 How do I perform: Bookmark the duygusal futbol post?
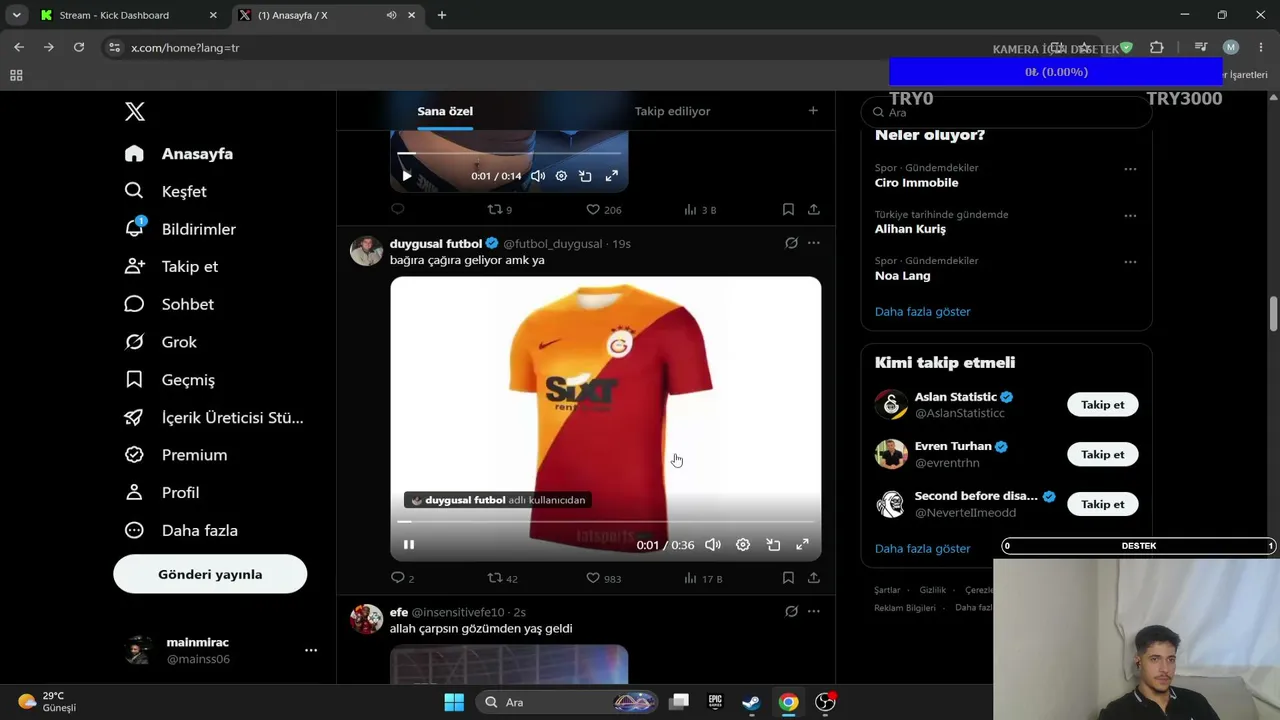(788, 578)
